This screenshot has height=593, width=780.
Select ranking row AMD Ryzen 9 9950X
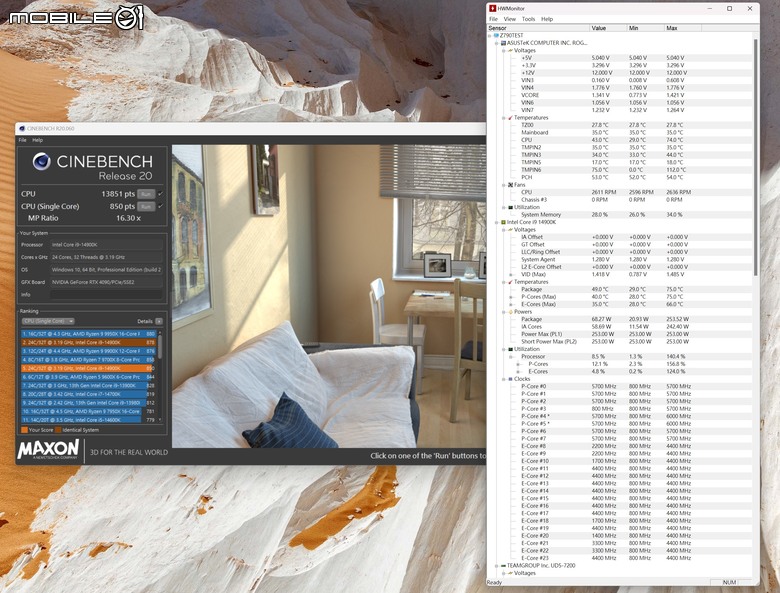point(88,334)
